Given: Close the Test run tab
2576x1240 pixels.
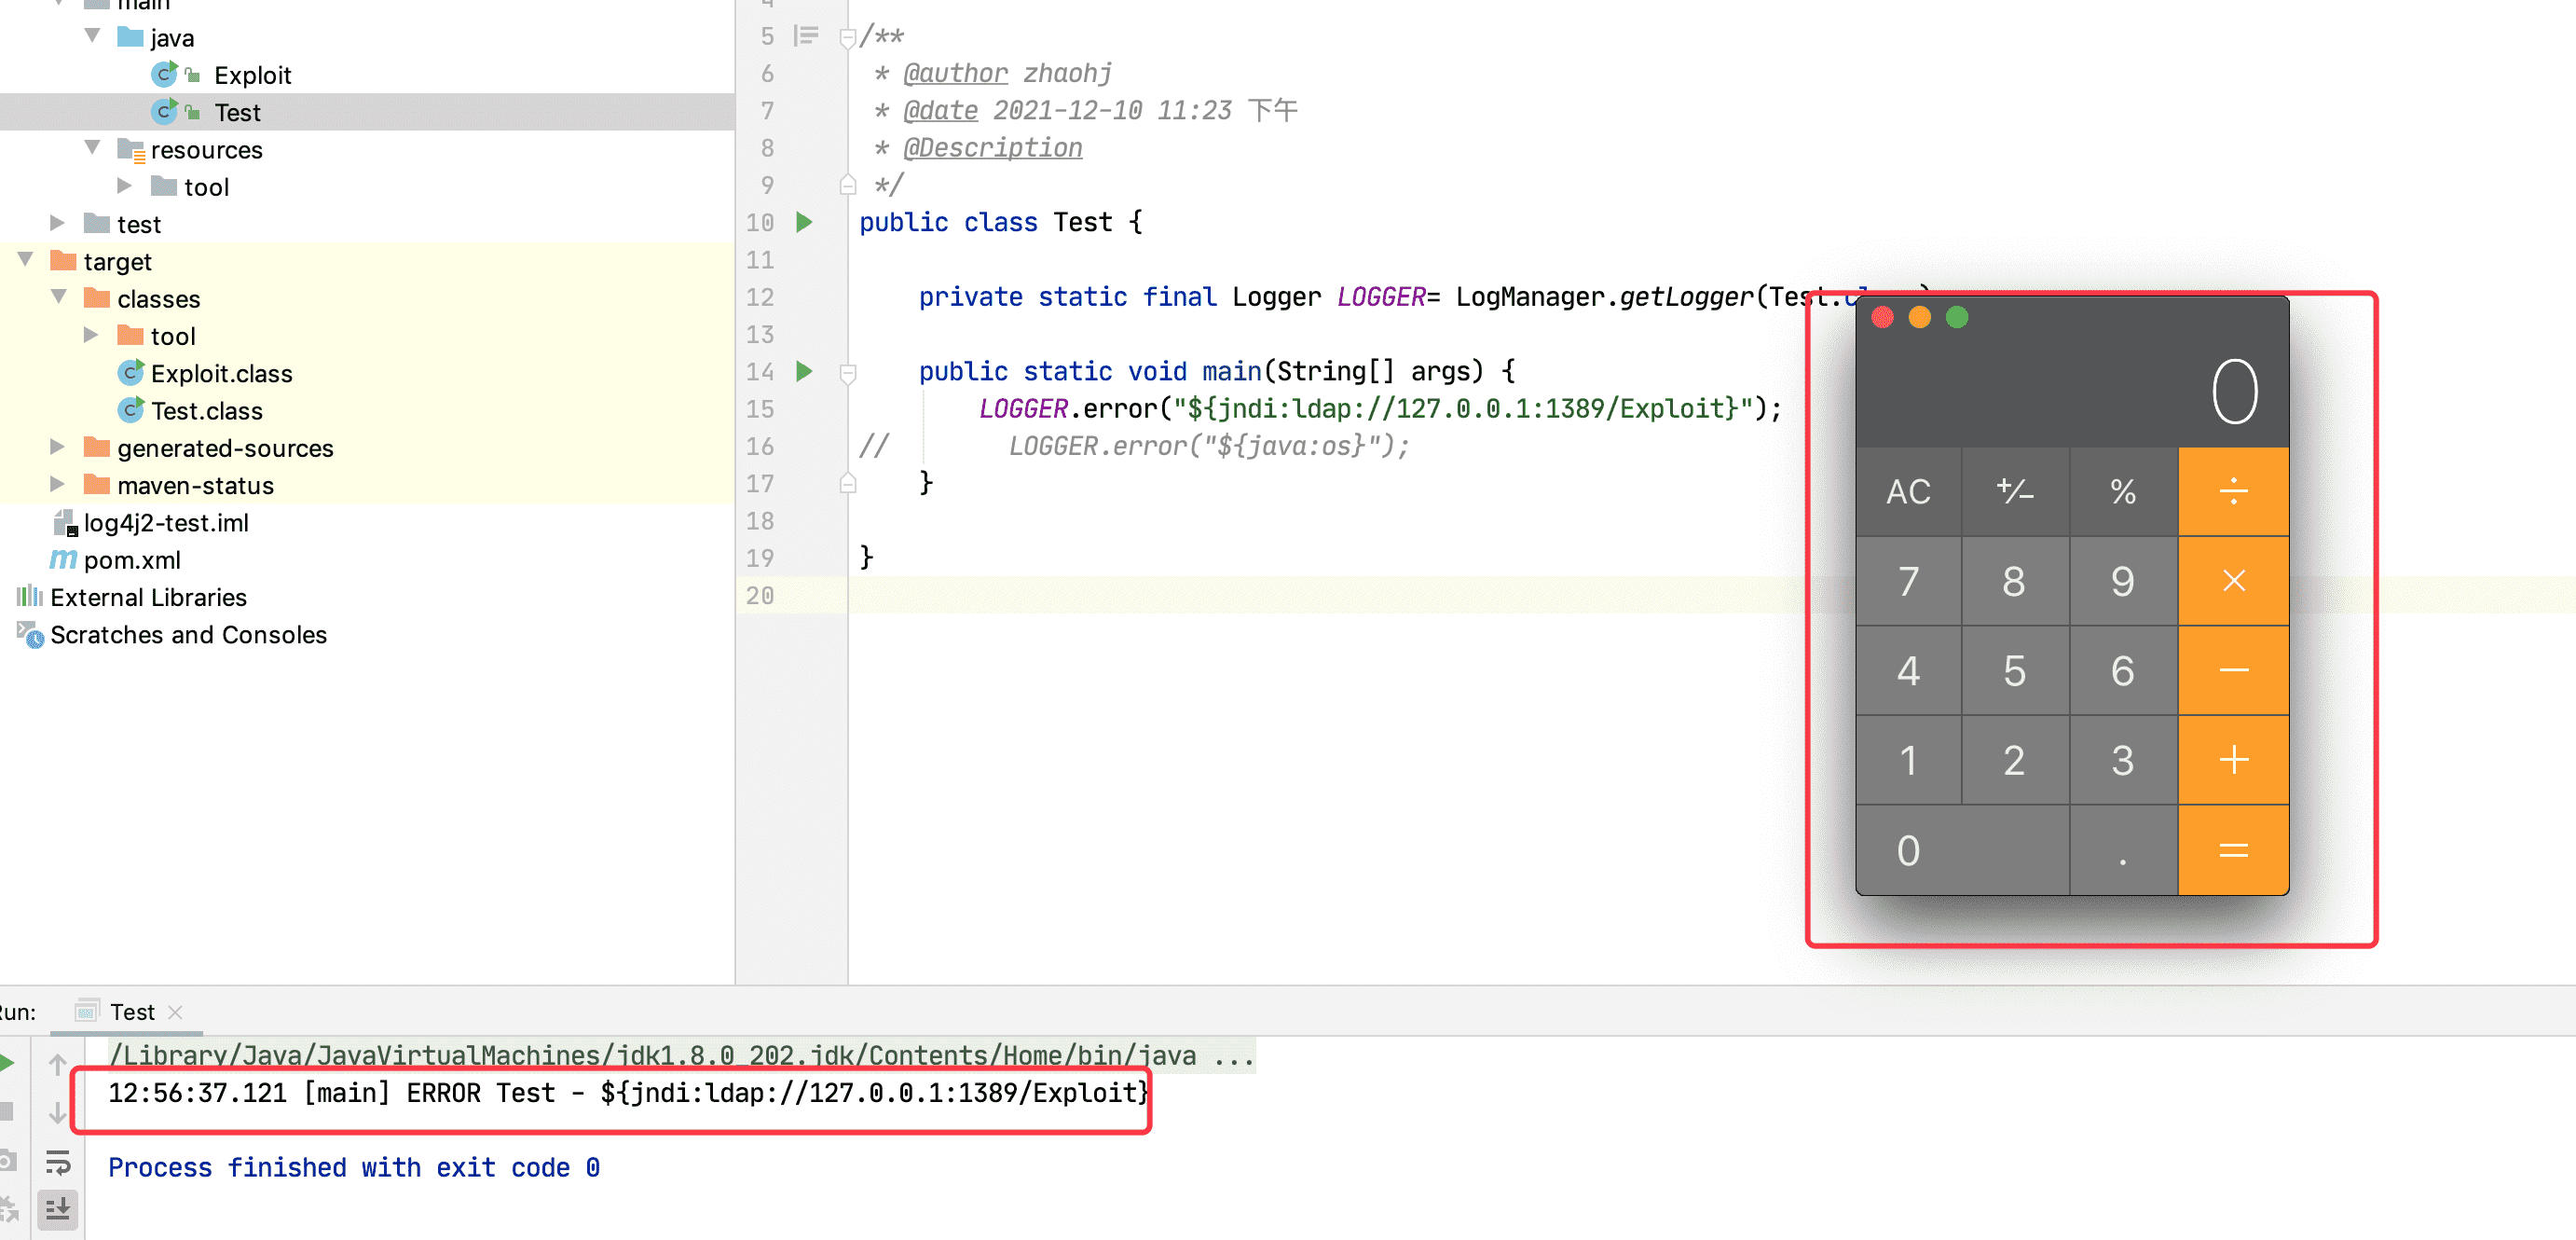Looking at the screenshot, I should pyautogui.click(x=176, y=1012).
